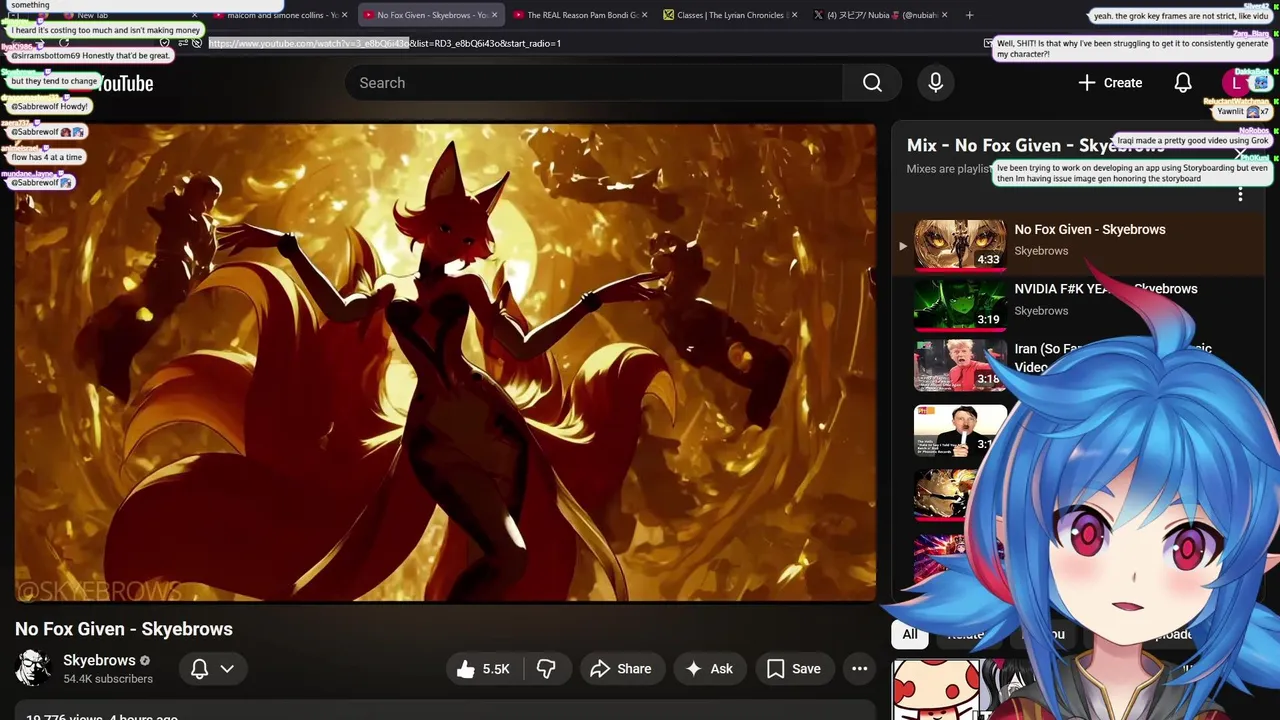Click the No Fox Given video title
This screenshot has width=1280, height=720.
click(x=124, y=629)
